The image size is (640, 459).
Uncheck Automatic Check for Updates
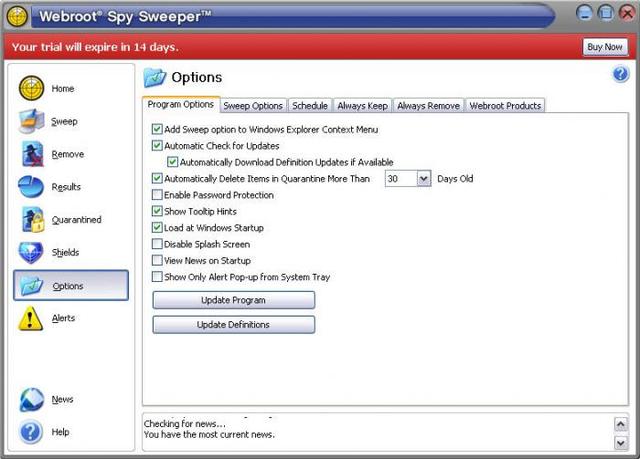click(157, 146)
